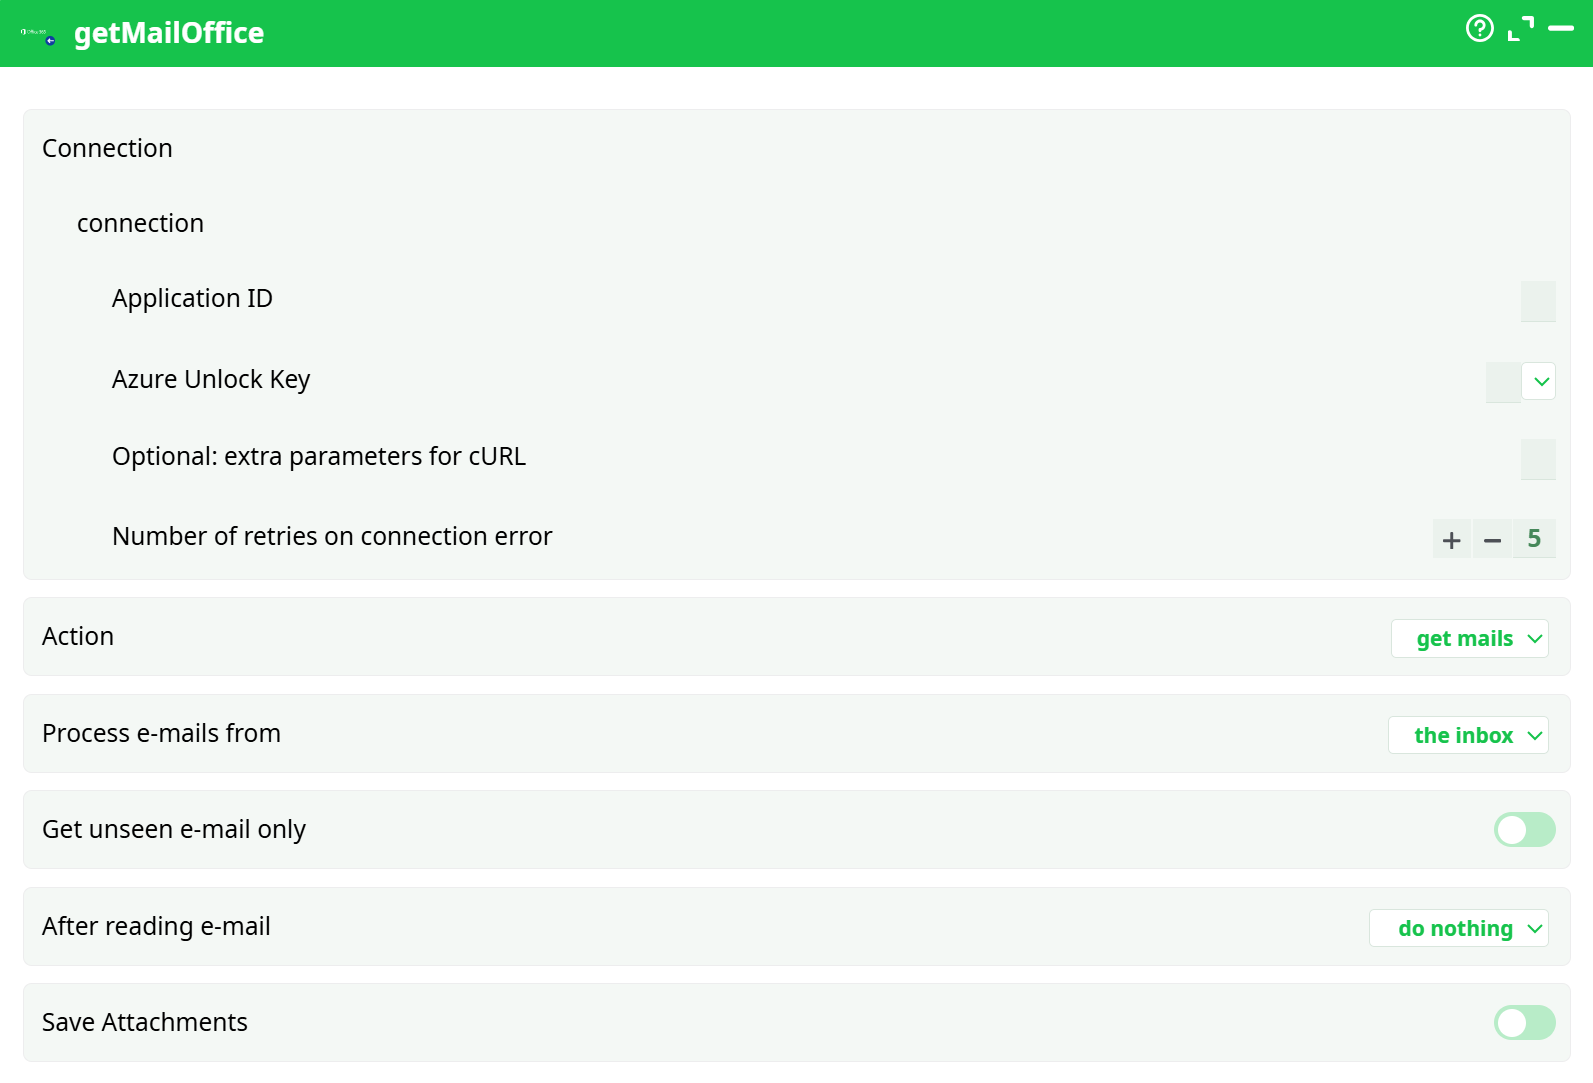Increase retries with the plus icon
The image size is (1593, 1083).
tap(1451, 540)
